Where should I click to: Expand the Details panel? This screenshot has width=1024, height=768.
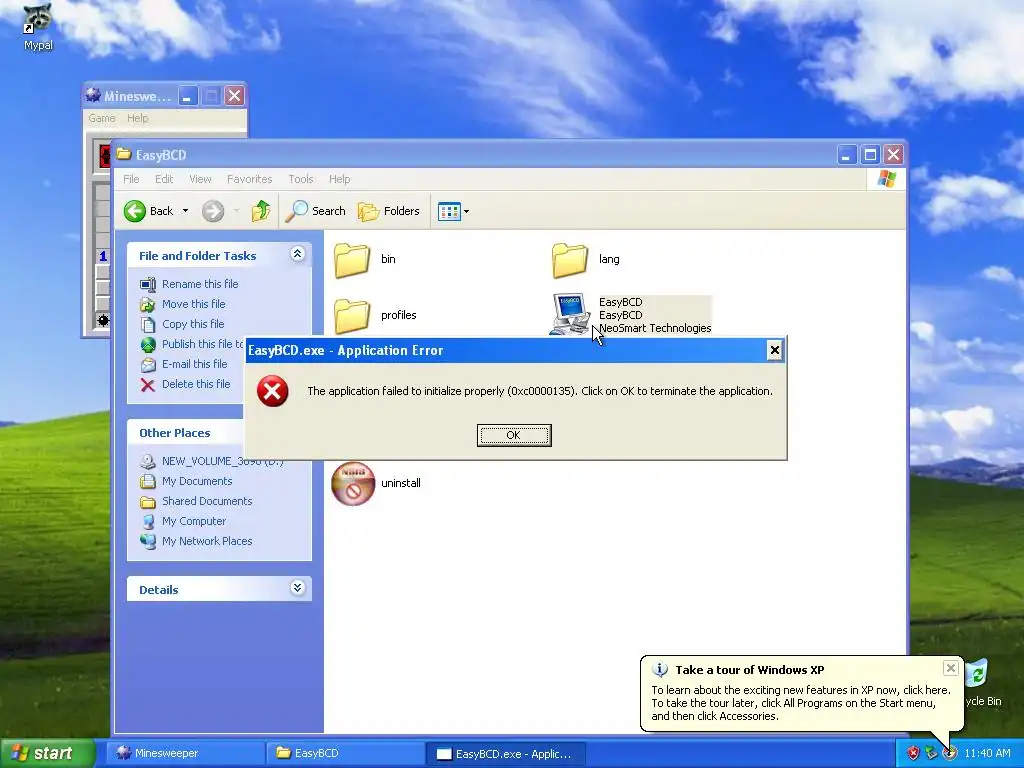click(297, 588)
